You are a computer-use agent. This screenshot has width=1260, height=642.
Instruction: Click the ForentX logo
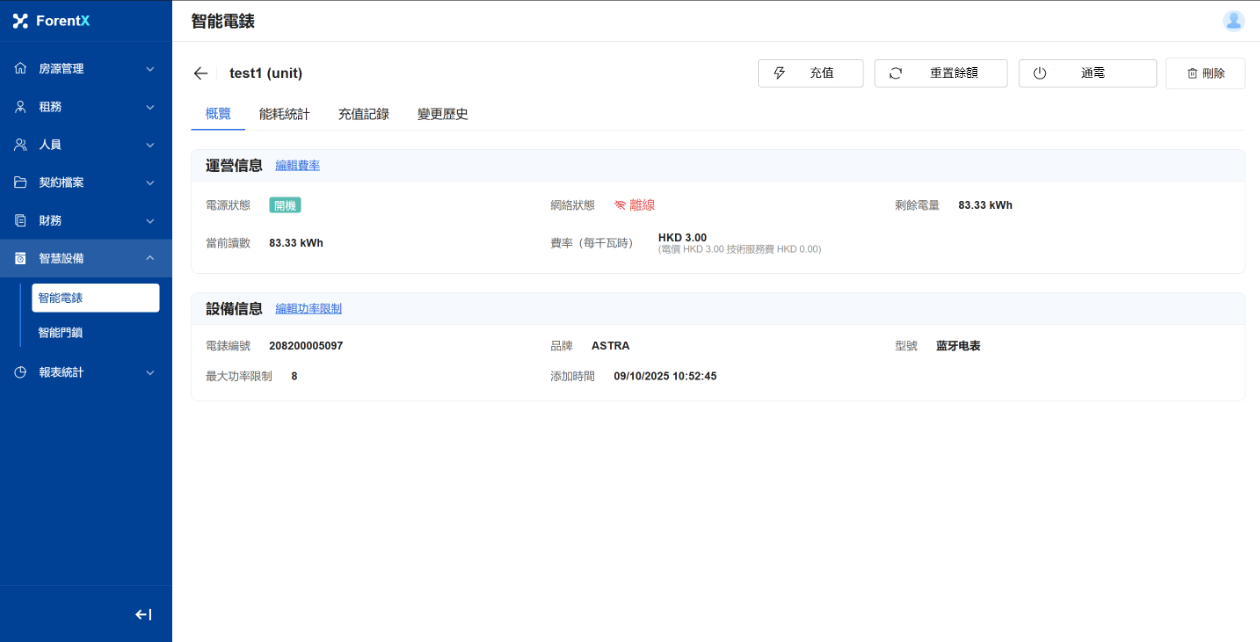(x=51, y=21)
